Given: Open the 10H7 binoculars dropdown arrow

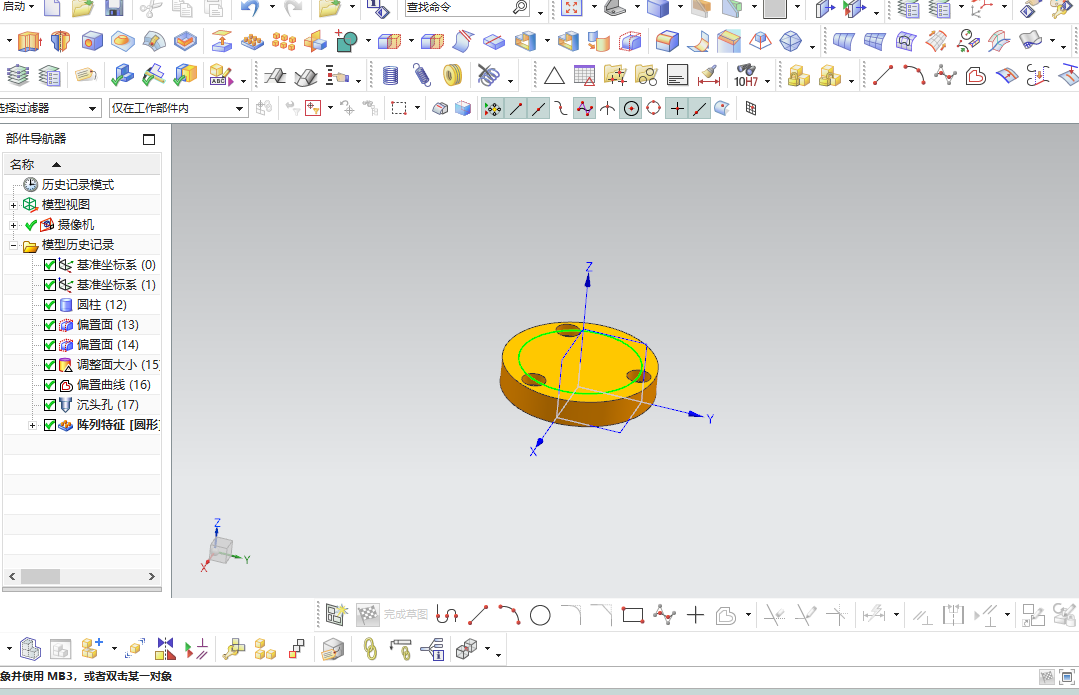Looking at the screenshot, I should pos(767,82).
